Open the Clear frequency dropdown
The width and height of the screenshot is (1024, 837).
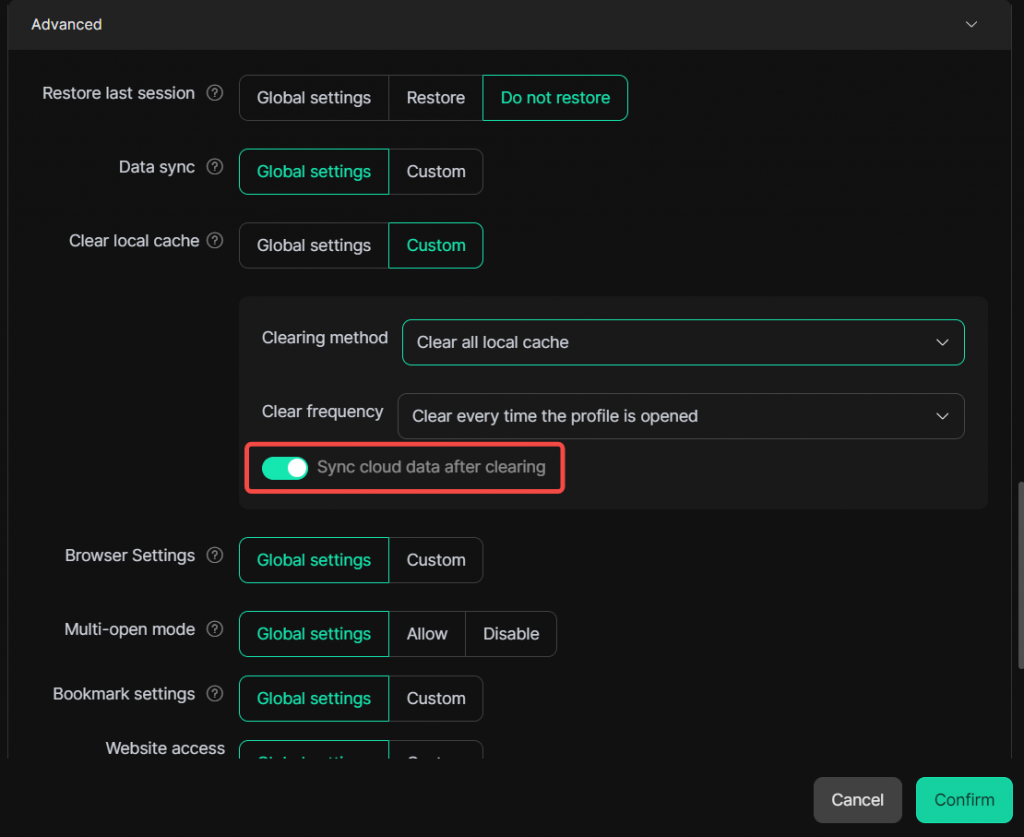[x=680, y=416]
